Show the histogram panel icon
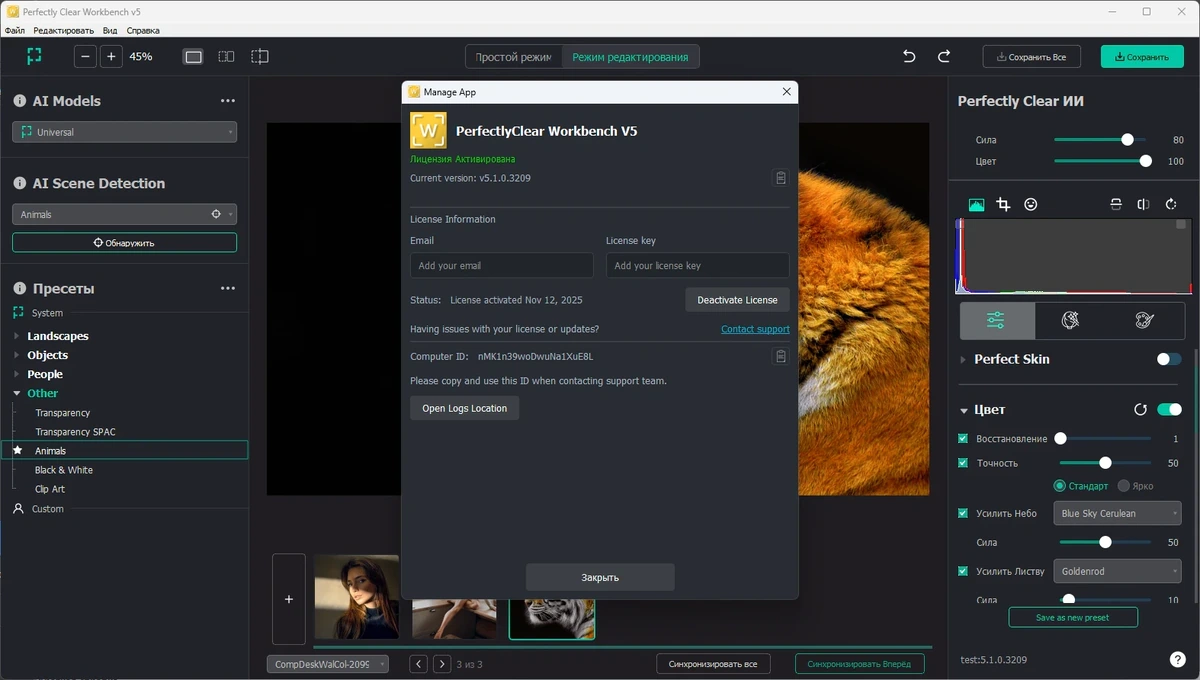 pos(976,204)
